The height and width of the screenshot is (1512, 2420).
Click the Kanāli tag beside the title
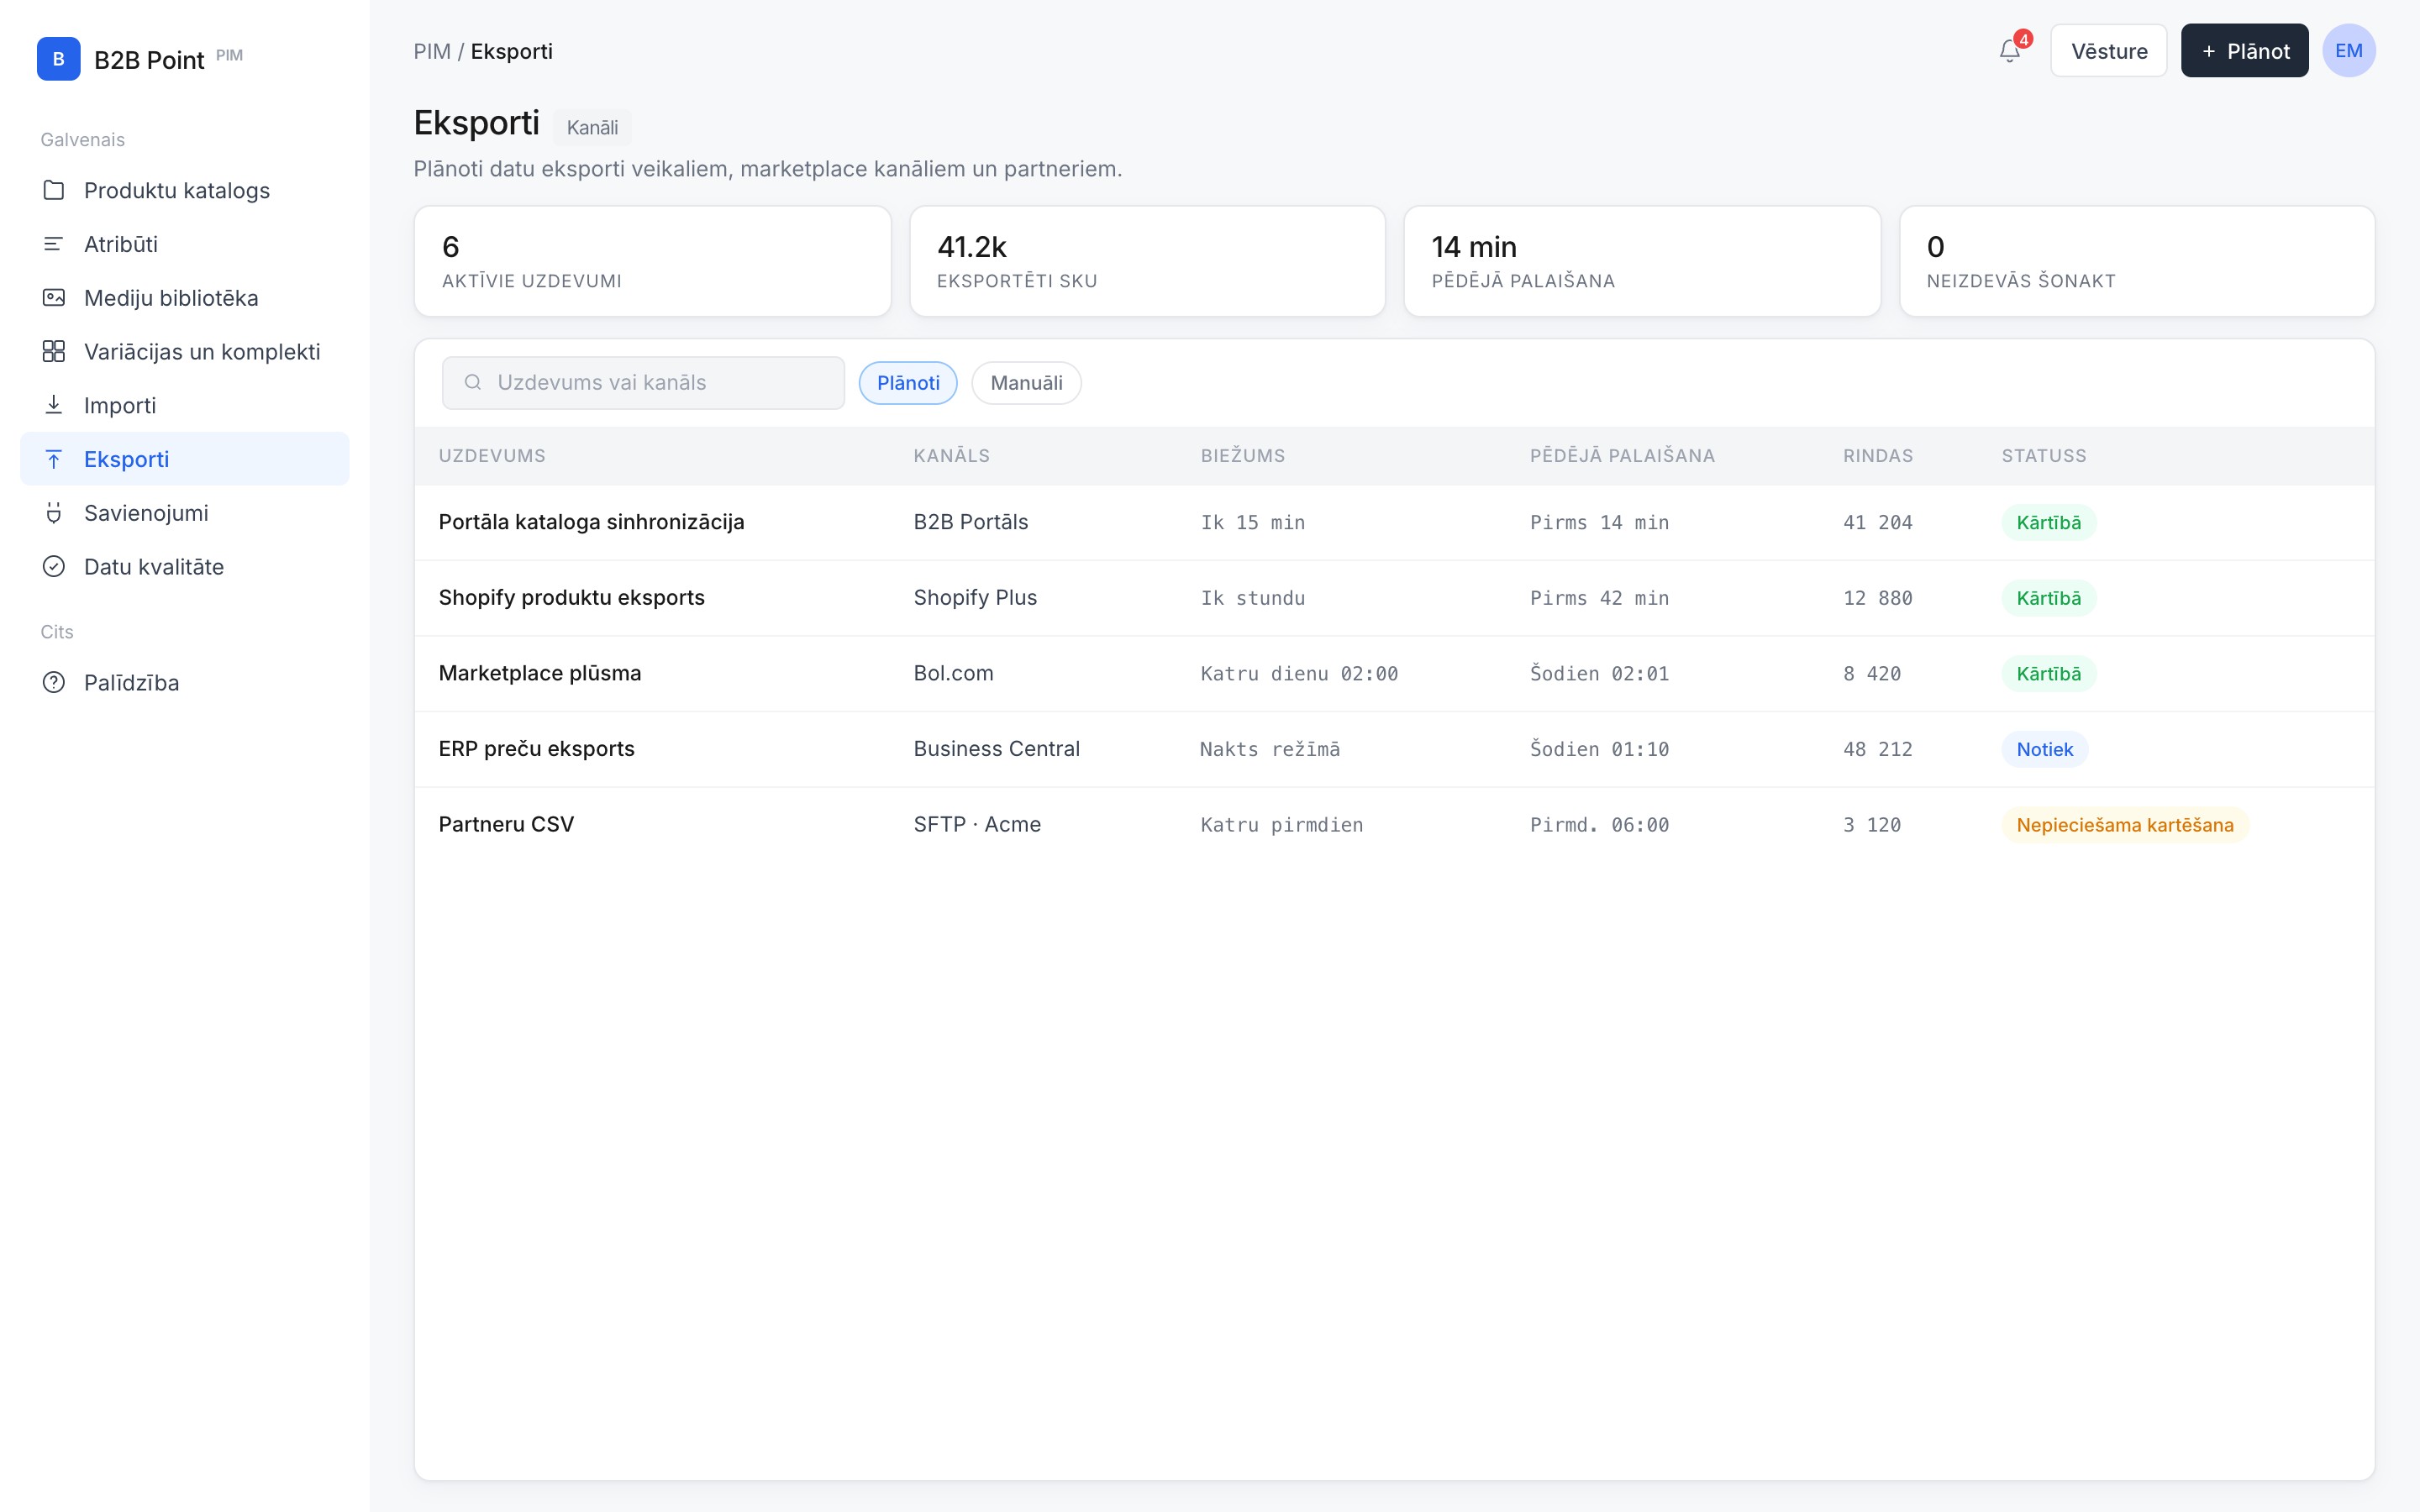(x=592, y=128)
